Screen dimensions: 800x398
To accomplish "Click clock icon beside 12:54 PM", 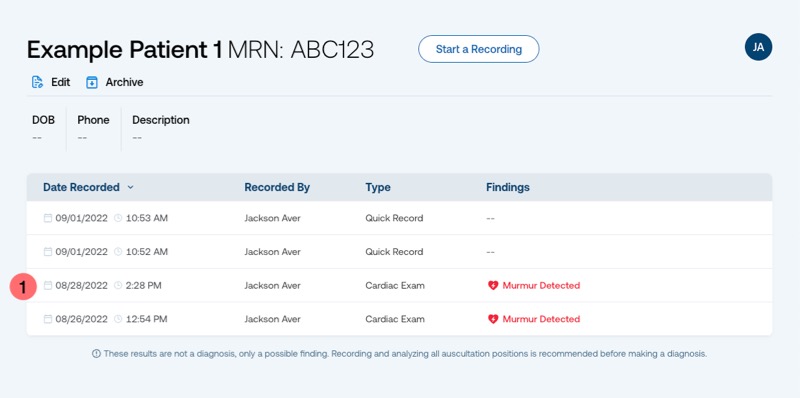I will pos(118,319).
